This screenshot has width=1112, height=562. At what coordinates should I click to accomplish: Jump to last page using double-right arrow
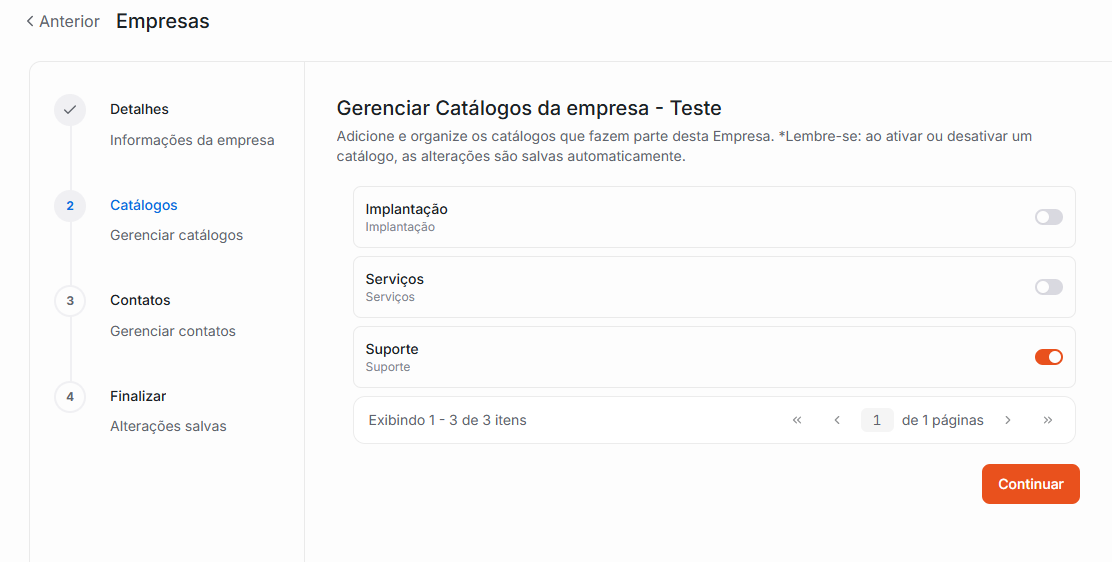tap(1048, 420)
